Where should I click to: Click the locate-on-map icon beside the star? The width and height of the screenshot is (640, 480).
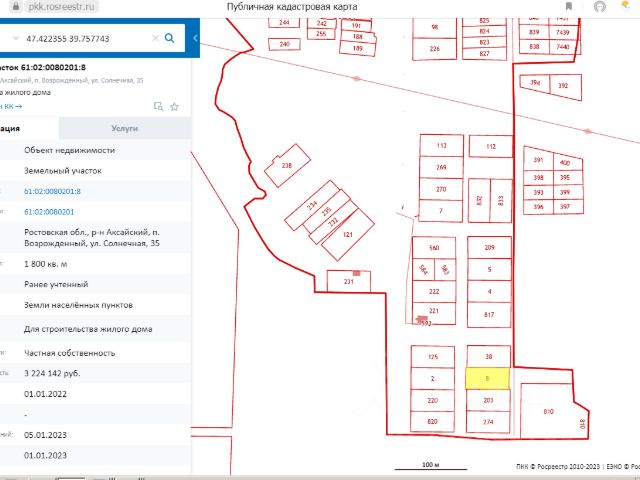[158, 106]
